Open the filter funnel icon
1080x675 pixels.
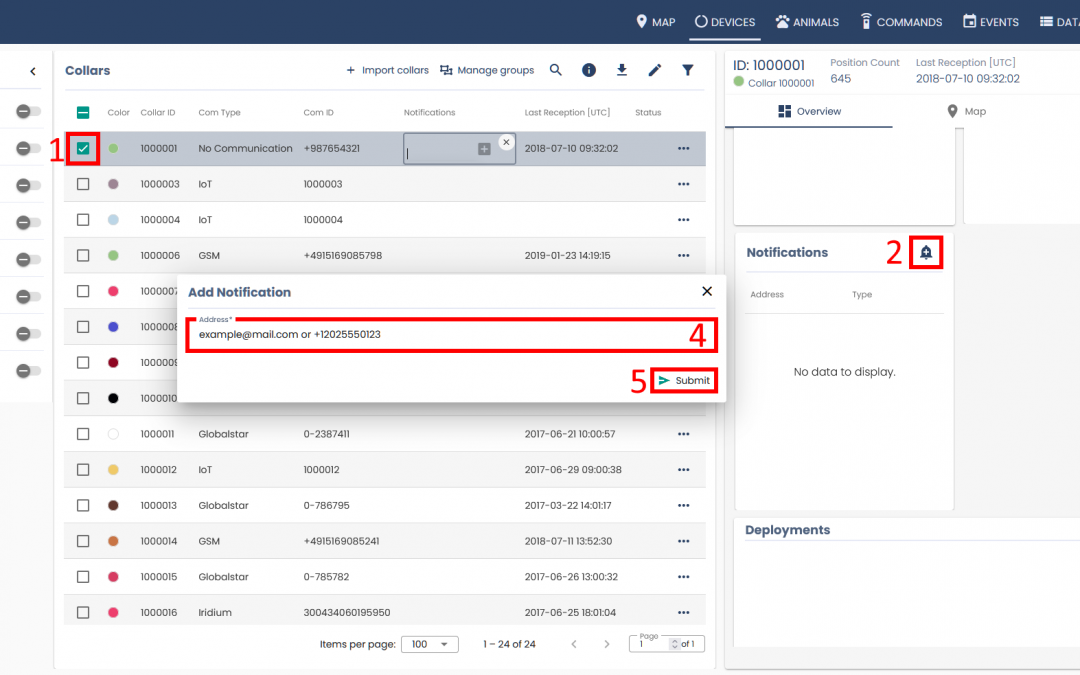[688, 70]
